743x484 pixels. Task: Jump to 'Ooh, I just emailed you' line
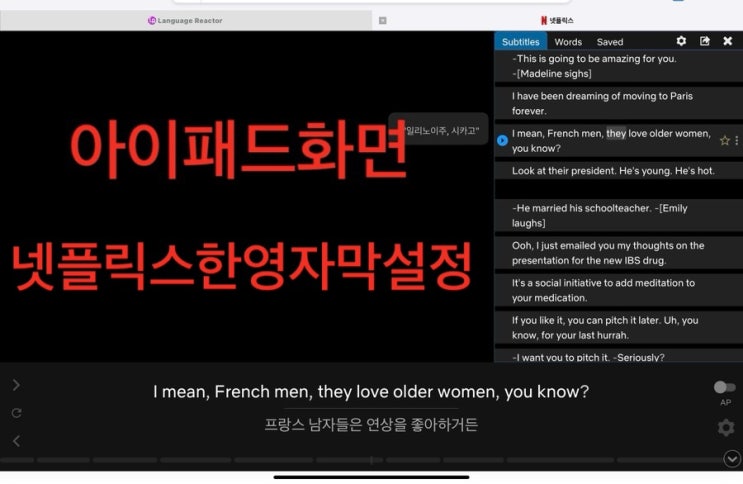coord(618,253)
